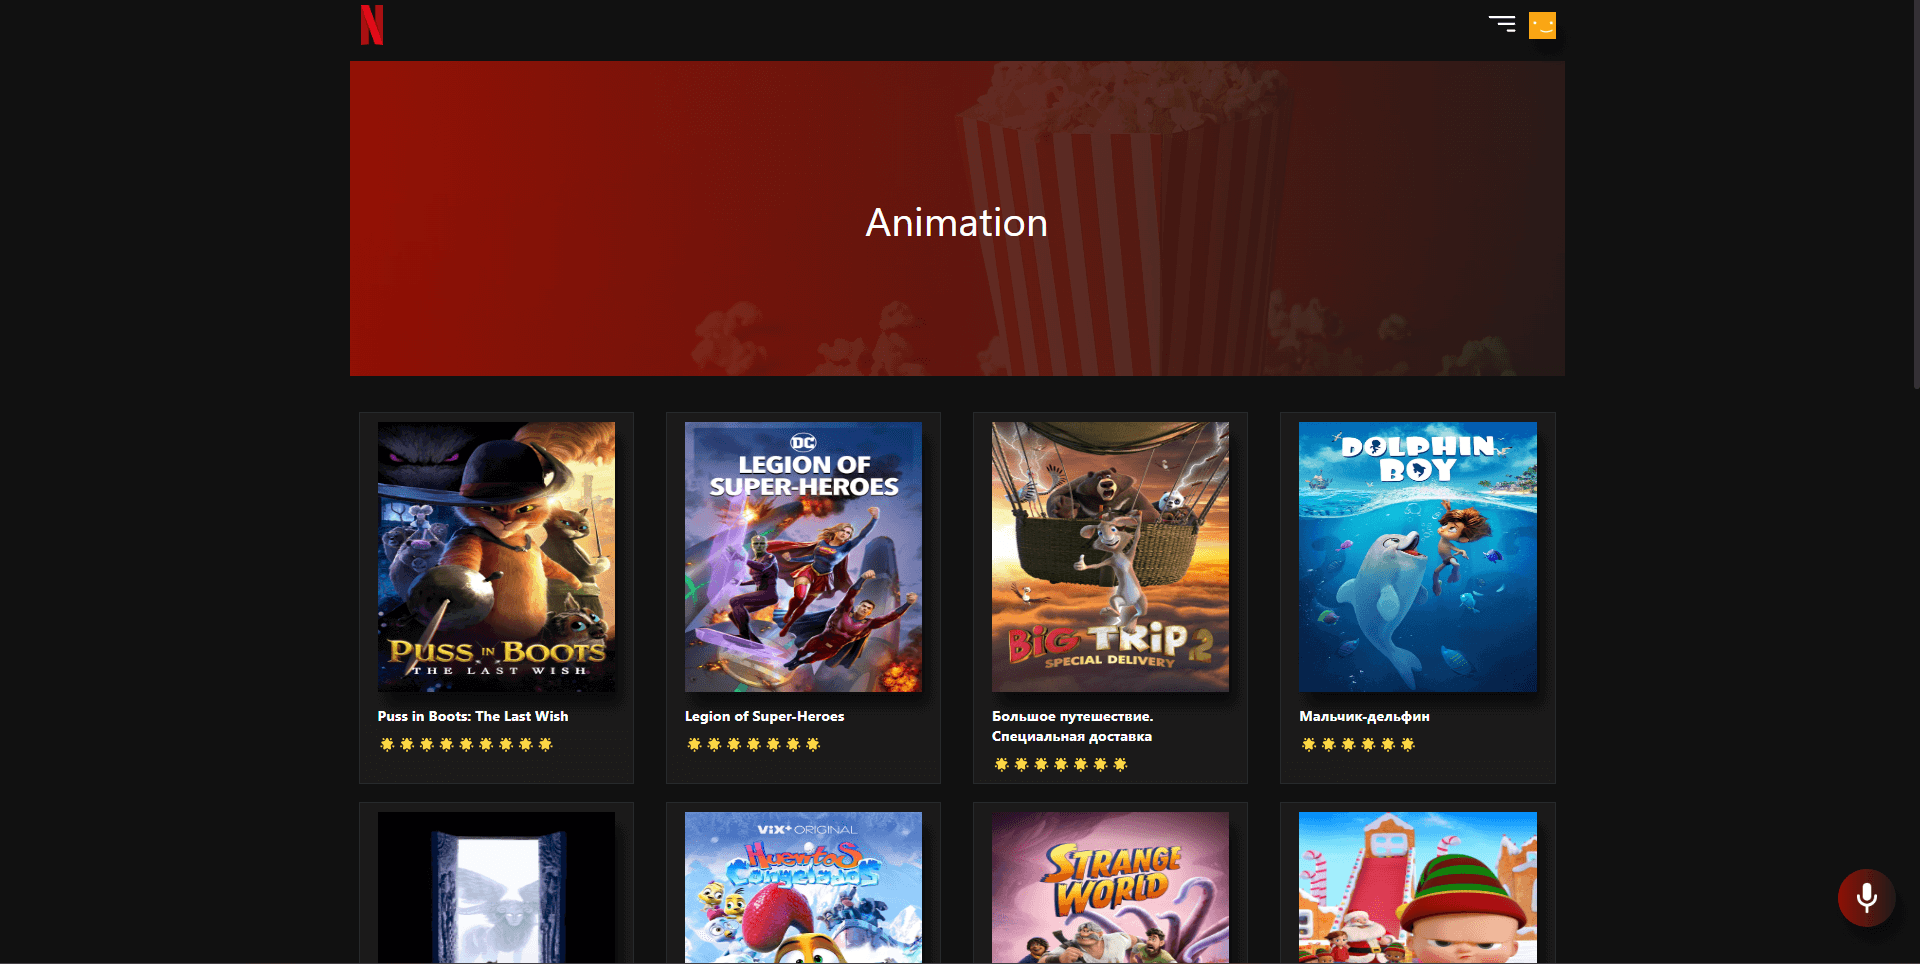Select the Big Trip 2 poster
Viewport: 1920px width, 964px height.
(1110, 557)
